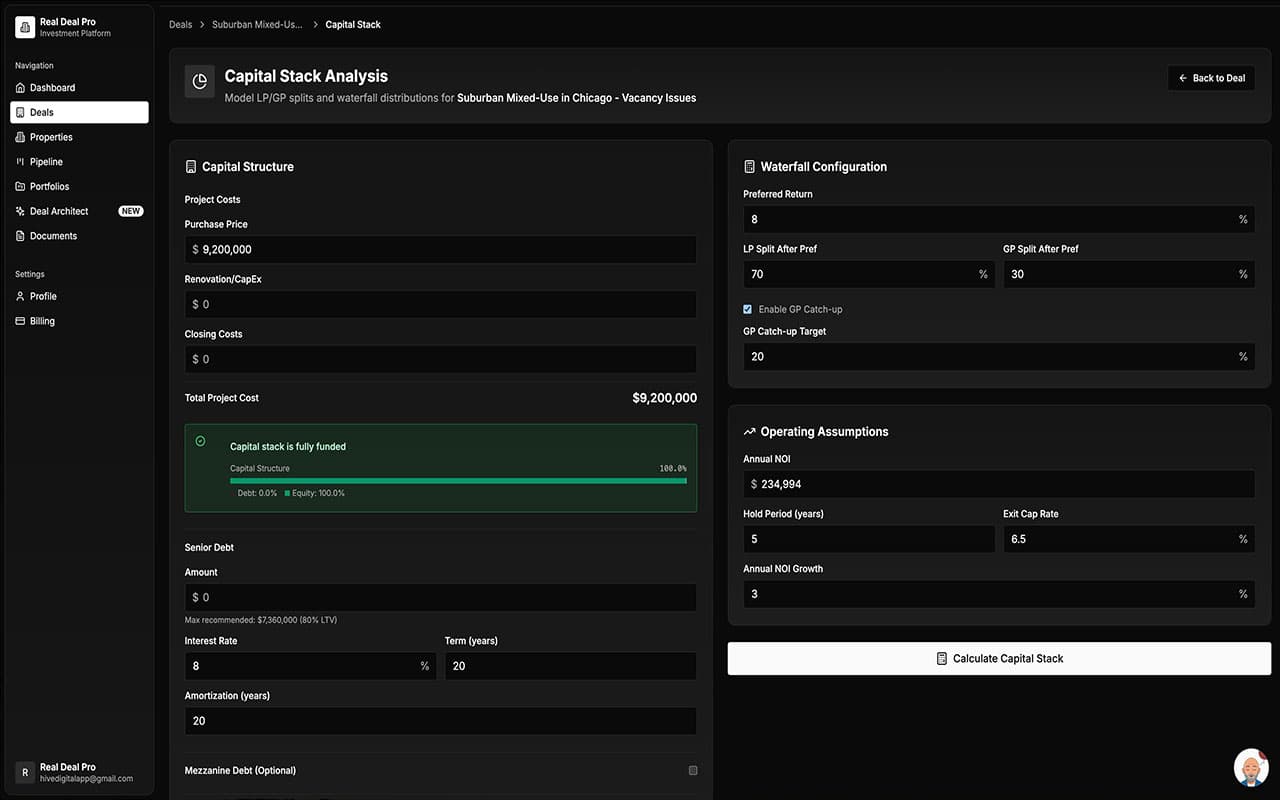Click the Deals breadcrumb link

tap(180, 24)
